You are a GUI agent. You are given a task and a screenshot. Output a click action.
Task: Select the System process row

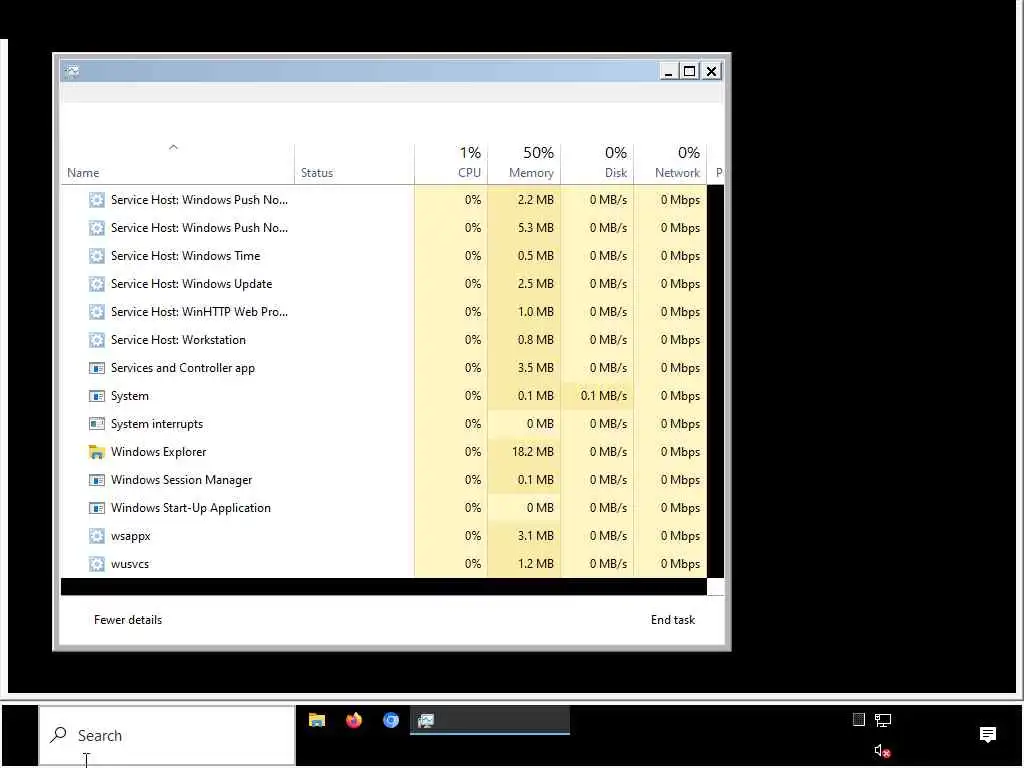384,396
